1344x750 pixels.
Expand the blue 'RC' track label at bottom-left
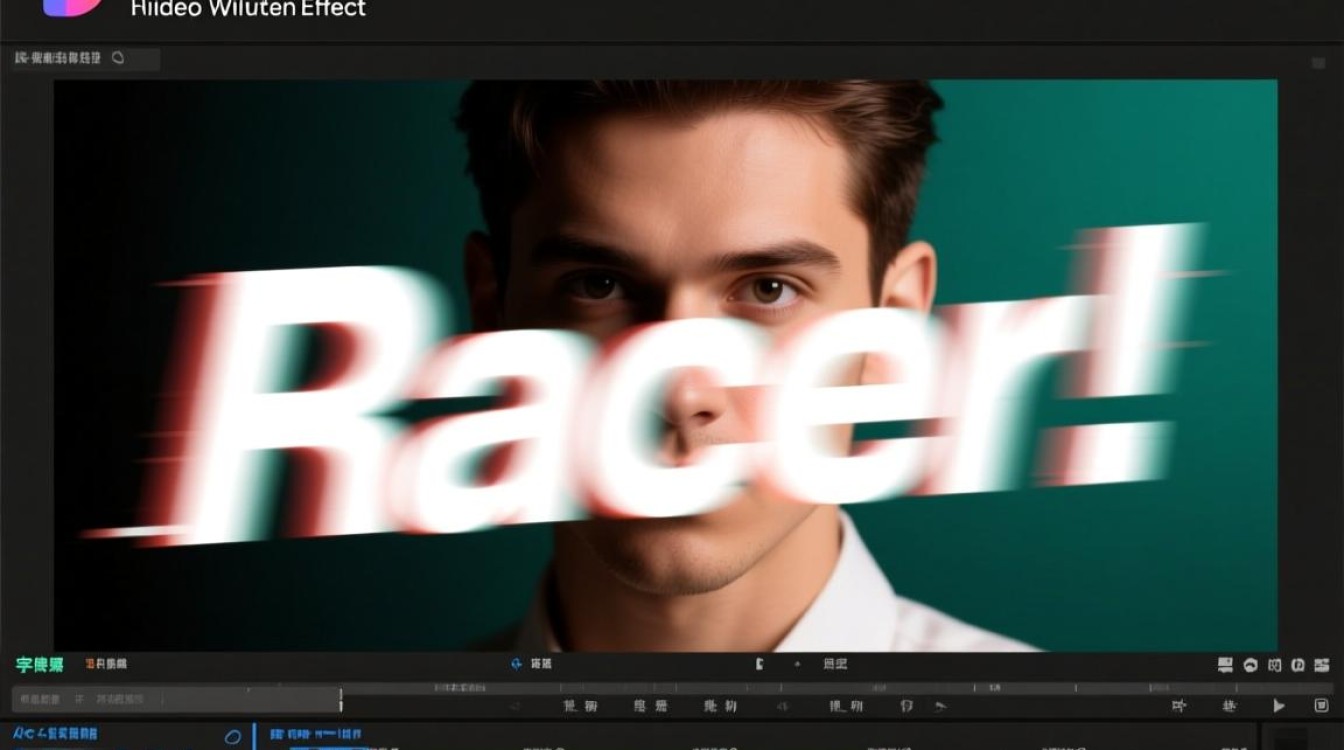coord(56,735)
